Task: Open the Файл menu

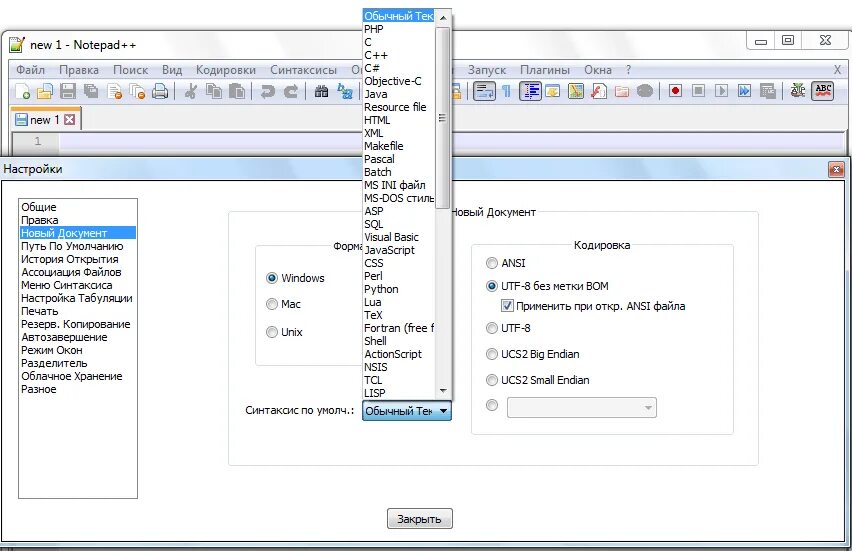Action: (x=30, y=70)
